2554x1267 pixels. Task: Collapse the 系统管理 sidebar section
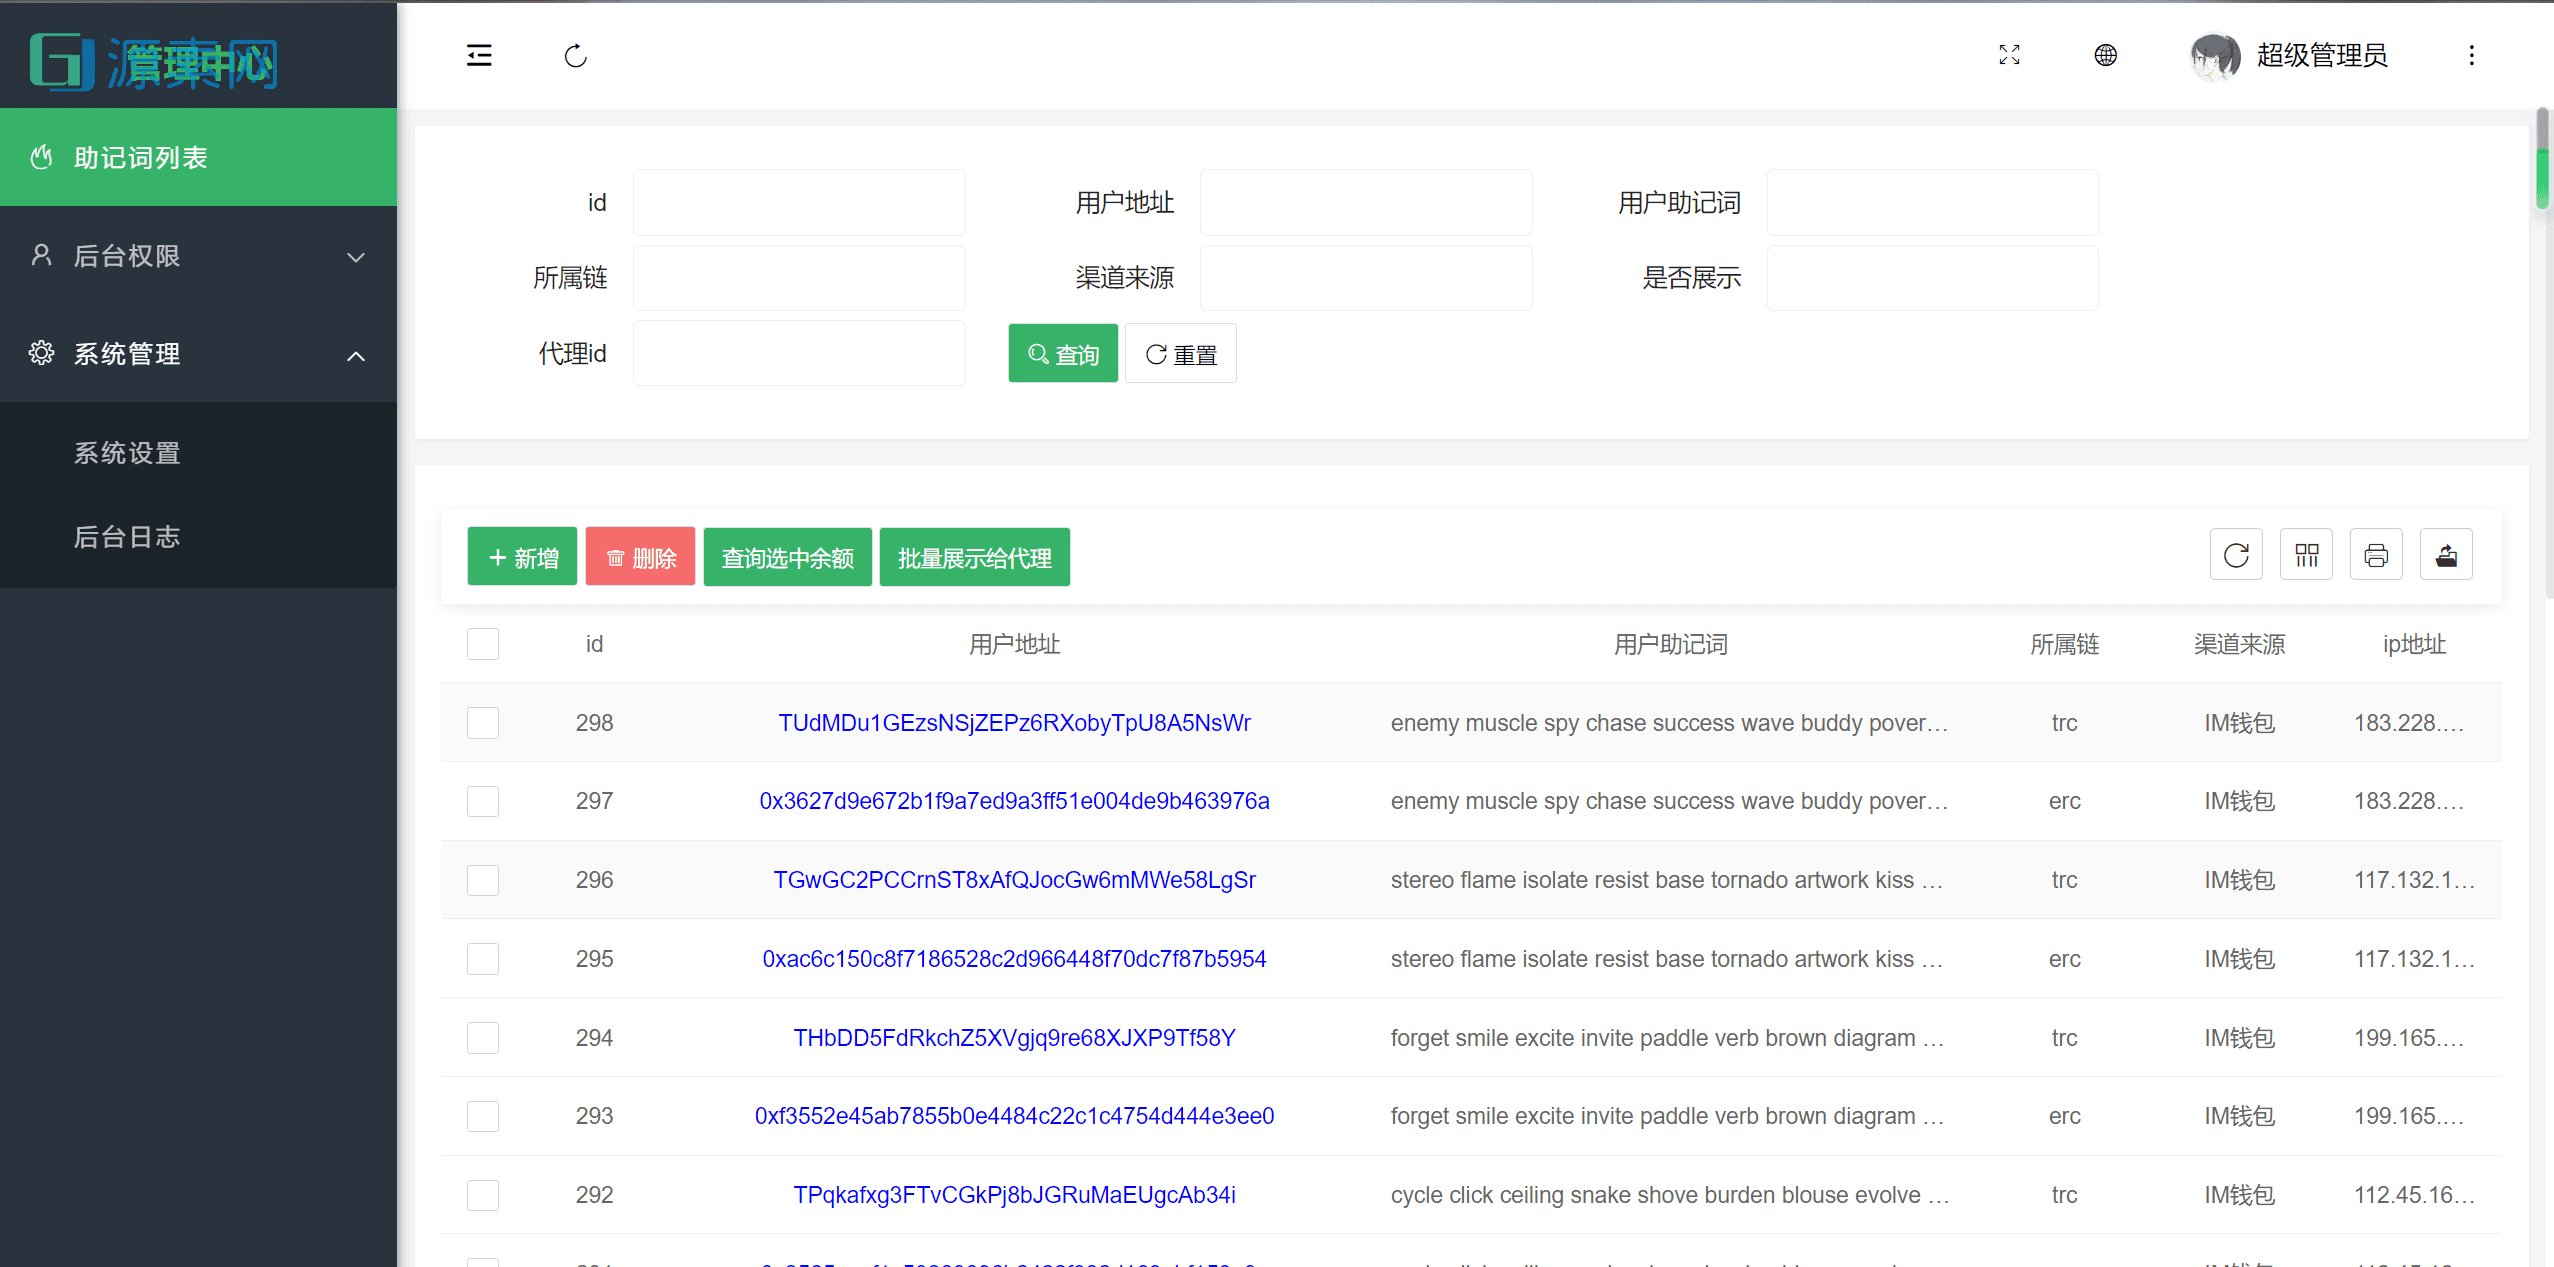point(197,353)
